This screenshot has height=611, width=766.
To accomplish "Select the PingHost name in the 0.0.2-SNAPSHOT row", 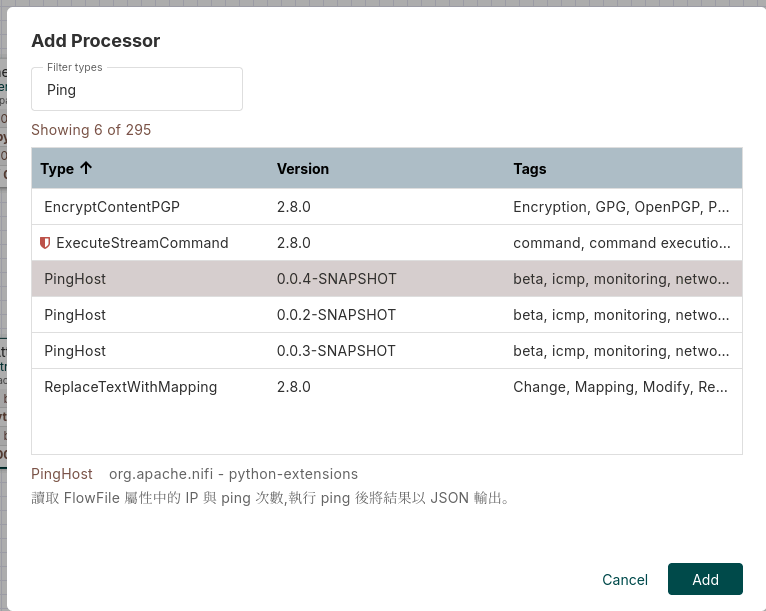I will [x=75, y=315].
